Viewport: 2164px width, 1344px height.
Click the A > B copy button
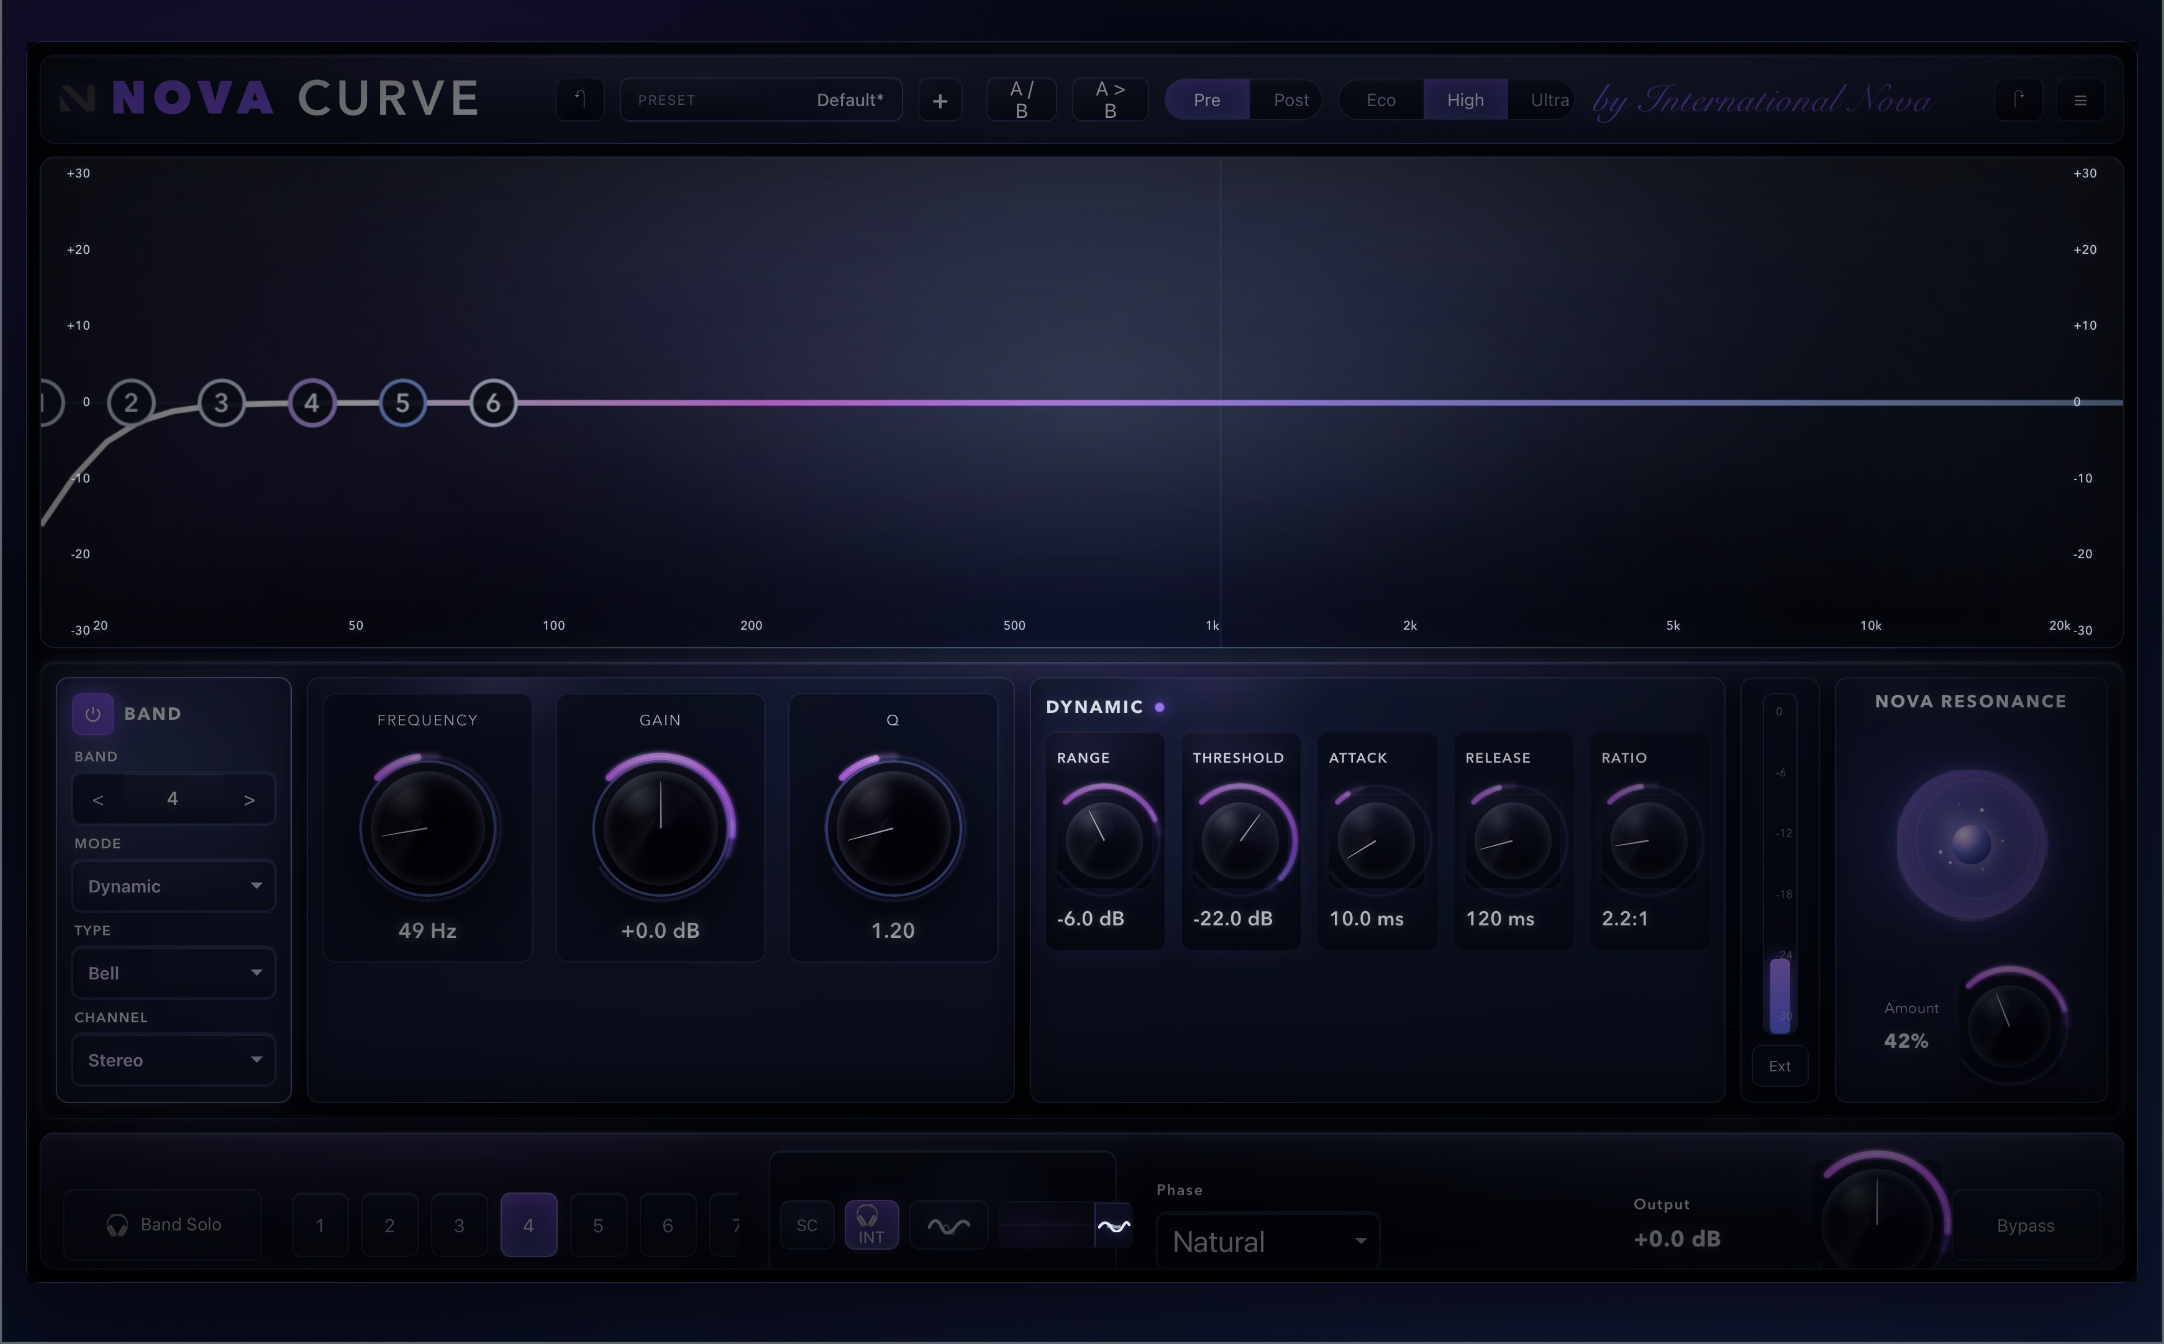coord(1110,100)
